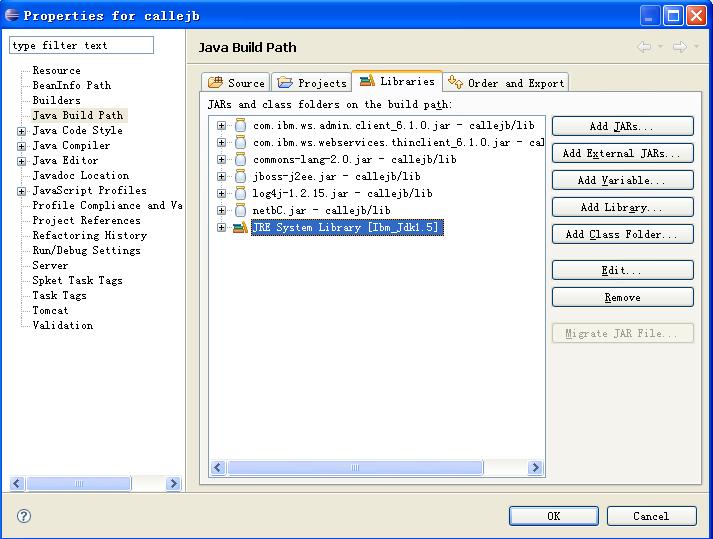Screen dimensions: 713x539
Task: Click the jar icon of com.ibm.ws.admin.client_6.1.0.jar
Action: 240,125
